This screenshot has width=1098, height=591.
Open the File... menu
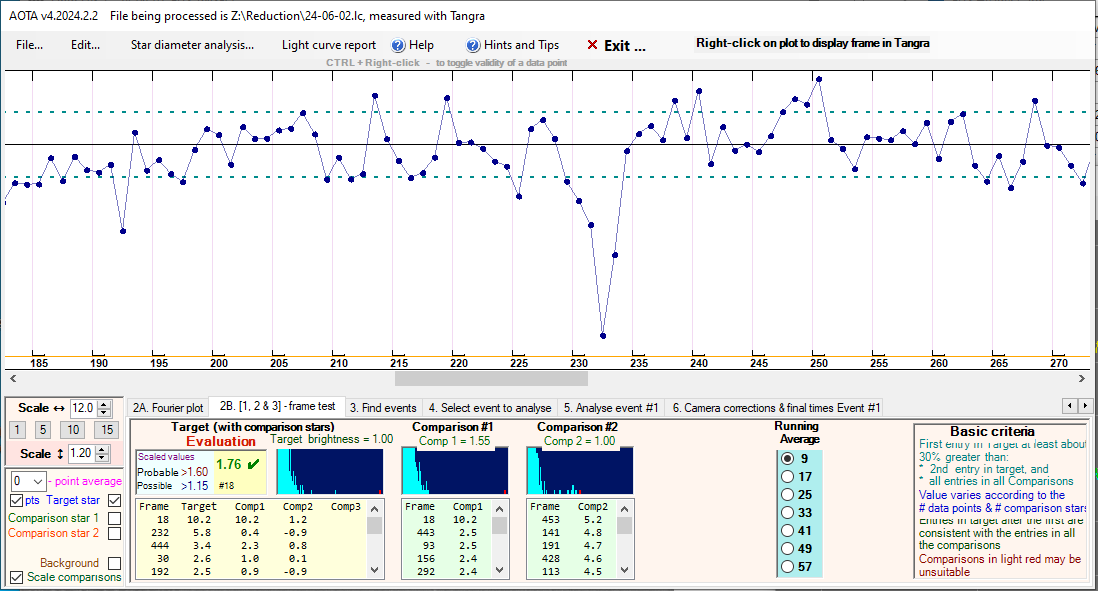click(x=29, y=45)
